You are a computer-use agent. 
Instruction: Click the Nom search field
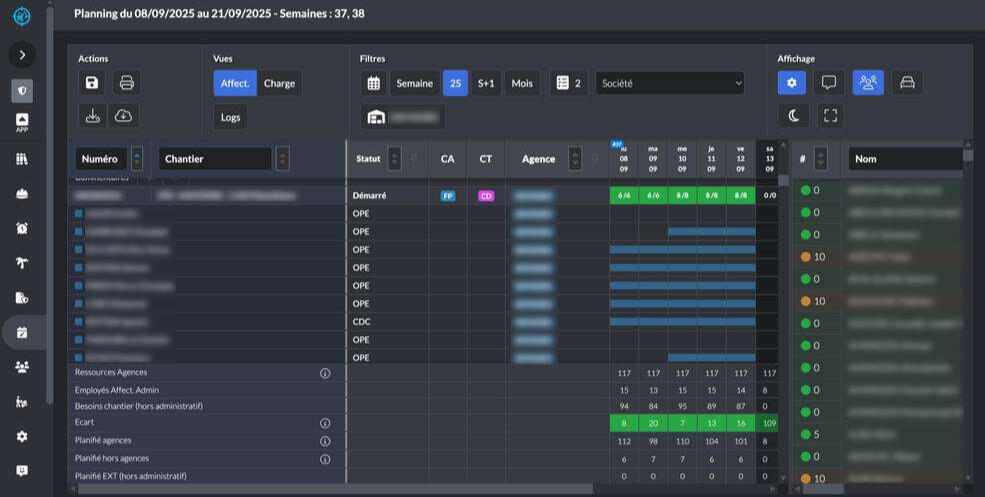click(x=905, y=159)
